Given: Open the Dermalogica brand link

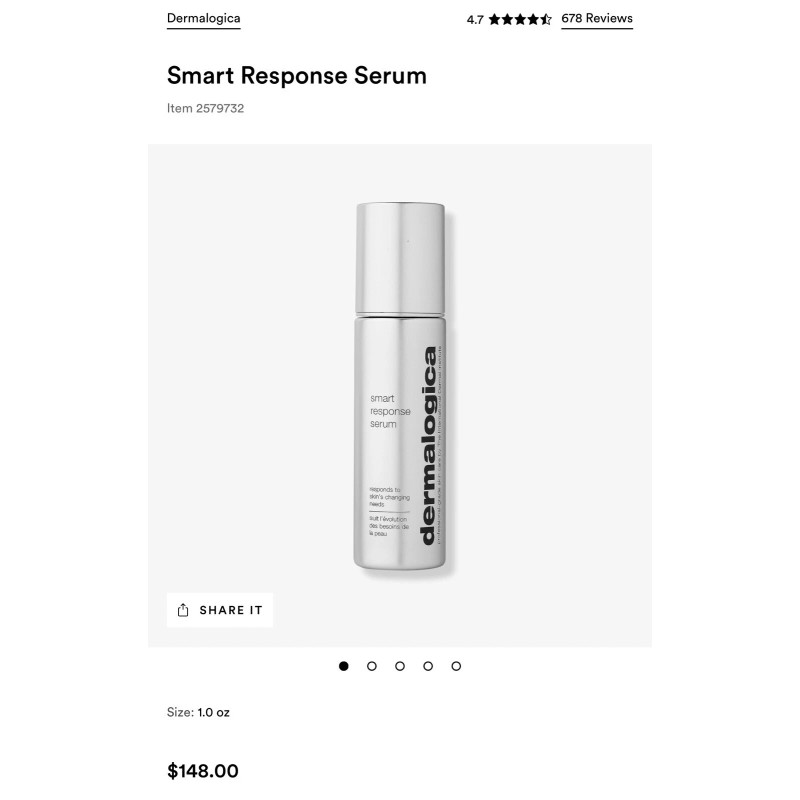Looking at the screenshot, I should (203, 18).
